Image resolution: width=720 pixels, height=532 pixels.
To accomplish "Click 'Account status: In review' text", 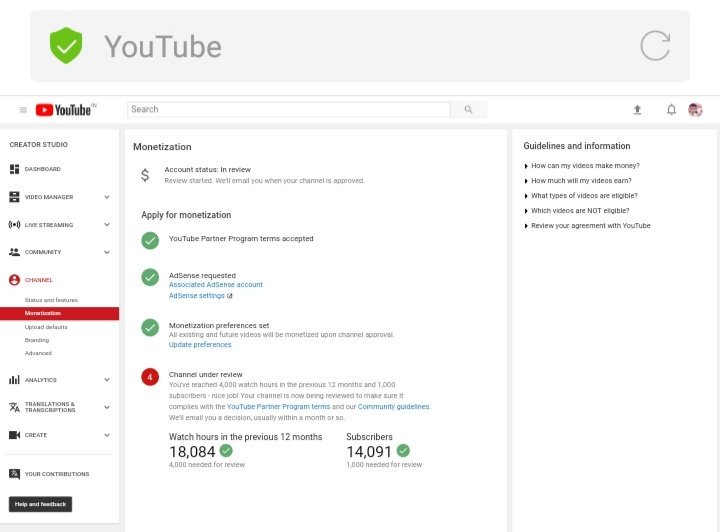I will pos(208,169).
